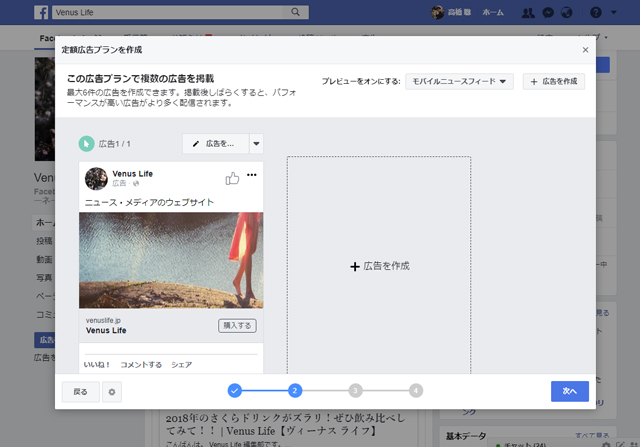Click the Venus Life page name in ad preview
This screenshot has height=447, width=640.
tap(133, 173)
